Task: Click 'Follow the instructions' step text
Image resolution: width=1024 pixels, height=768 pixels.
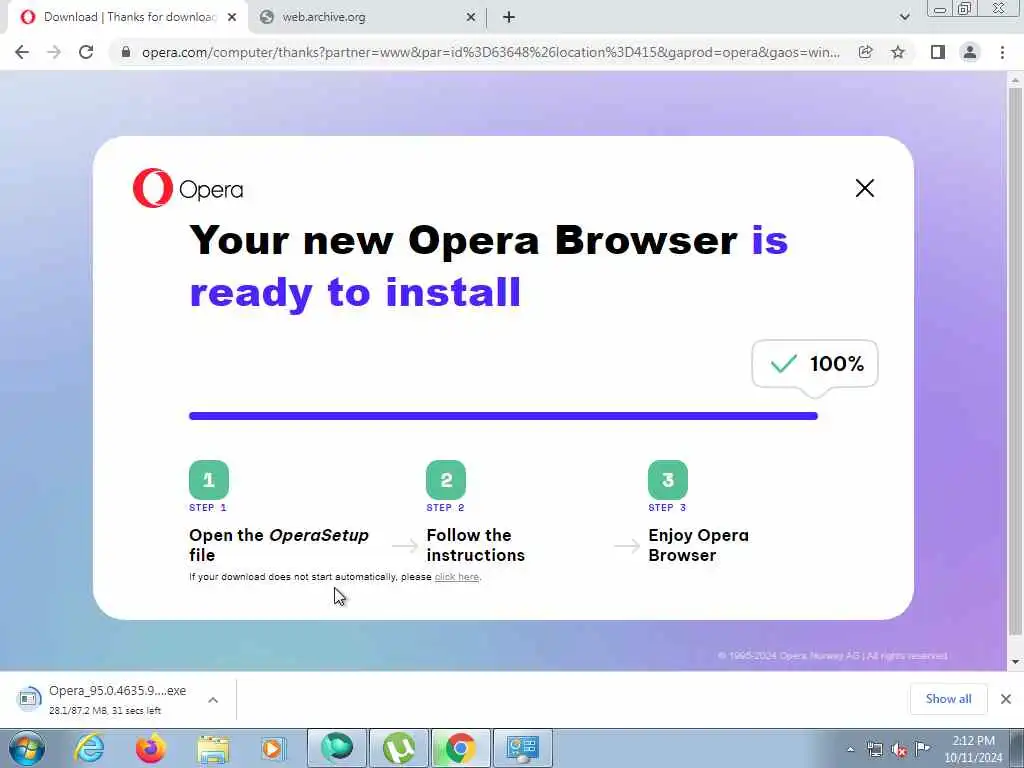Action: pyautogui.click(x=475, y=545)
